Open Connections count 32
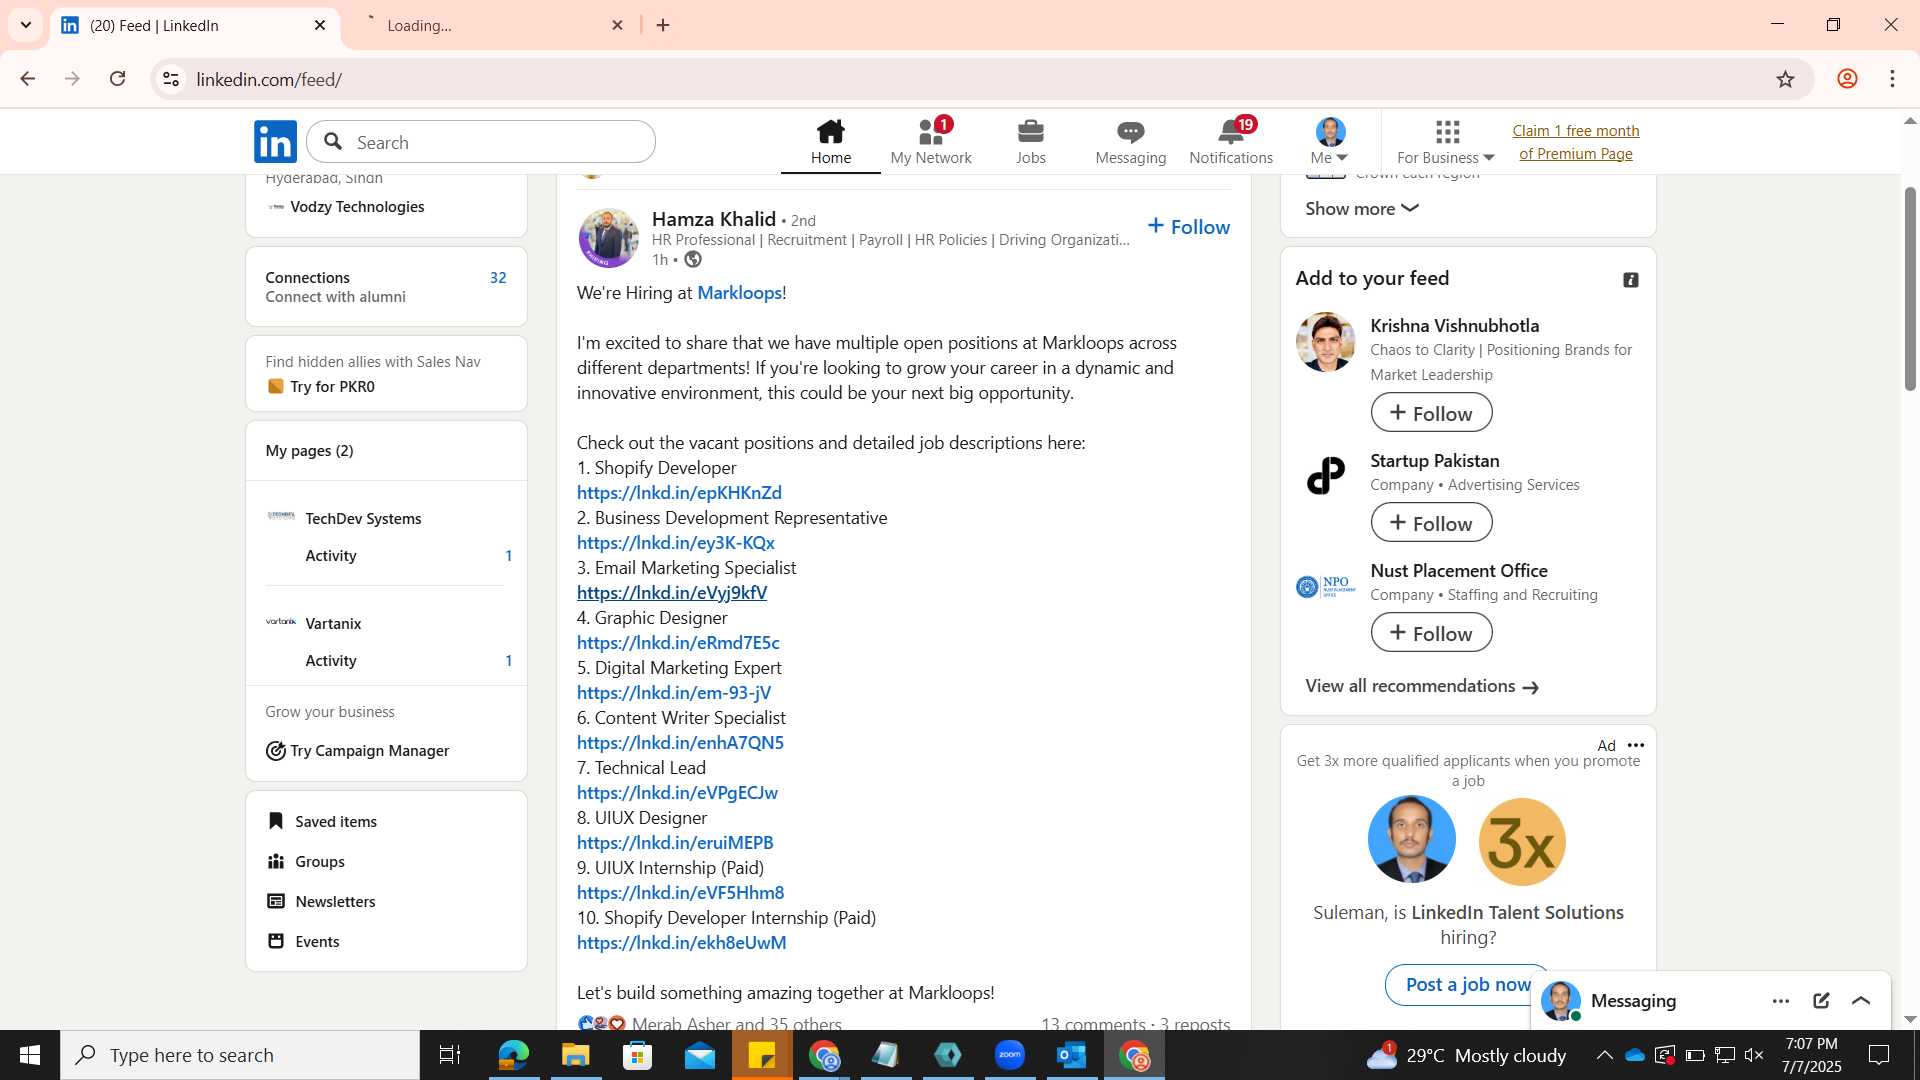 [498, 278]
